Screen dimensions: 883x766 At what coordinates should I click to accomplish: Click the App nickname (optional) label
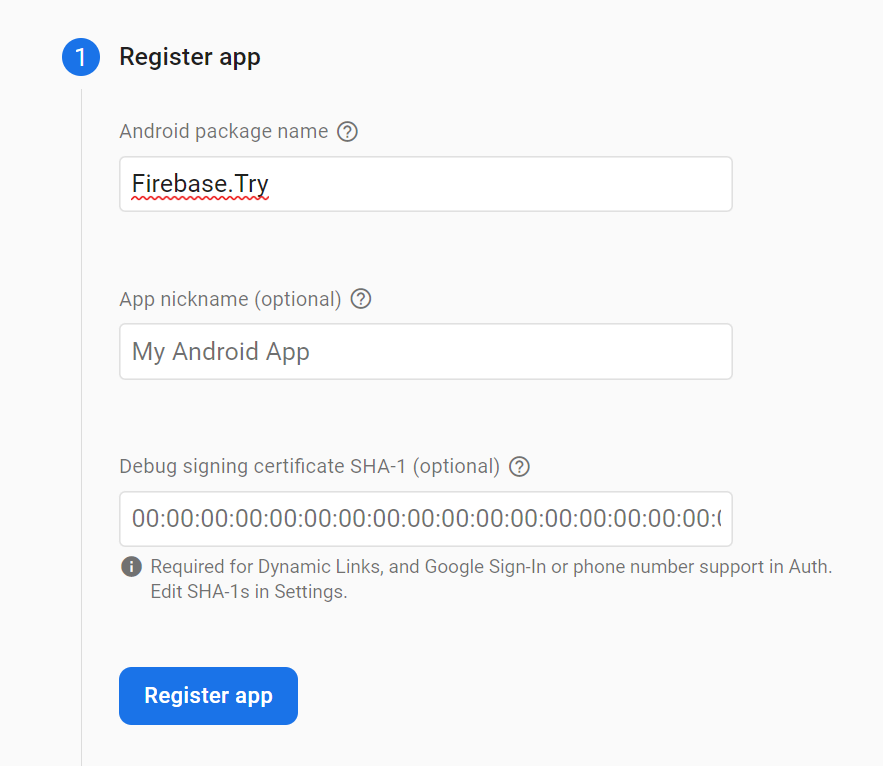230,299
